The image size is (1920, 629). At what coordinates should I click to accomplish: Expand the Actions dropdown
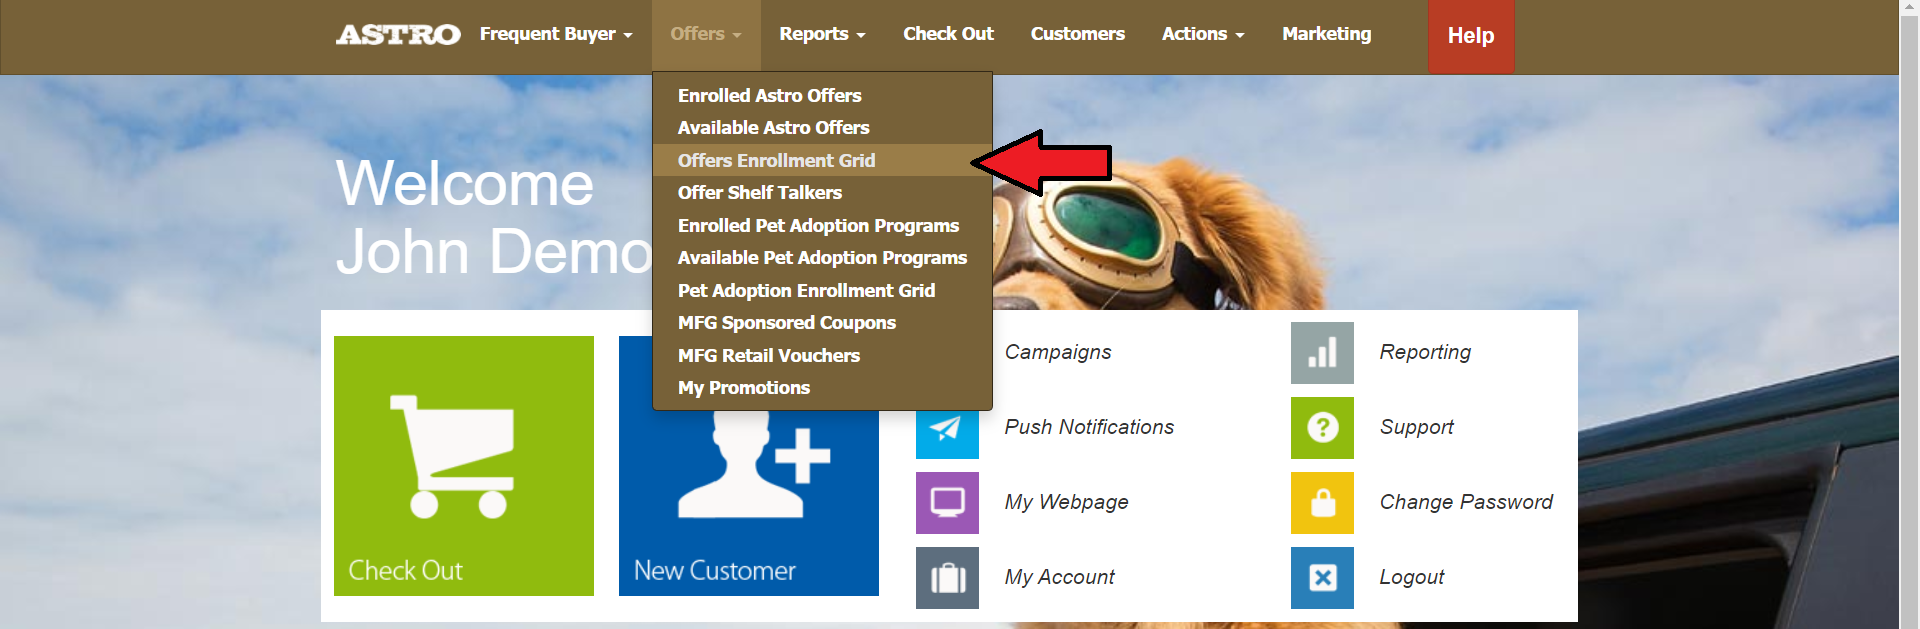click(x=1203, y=34)
